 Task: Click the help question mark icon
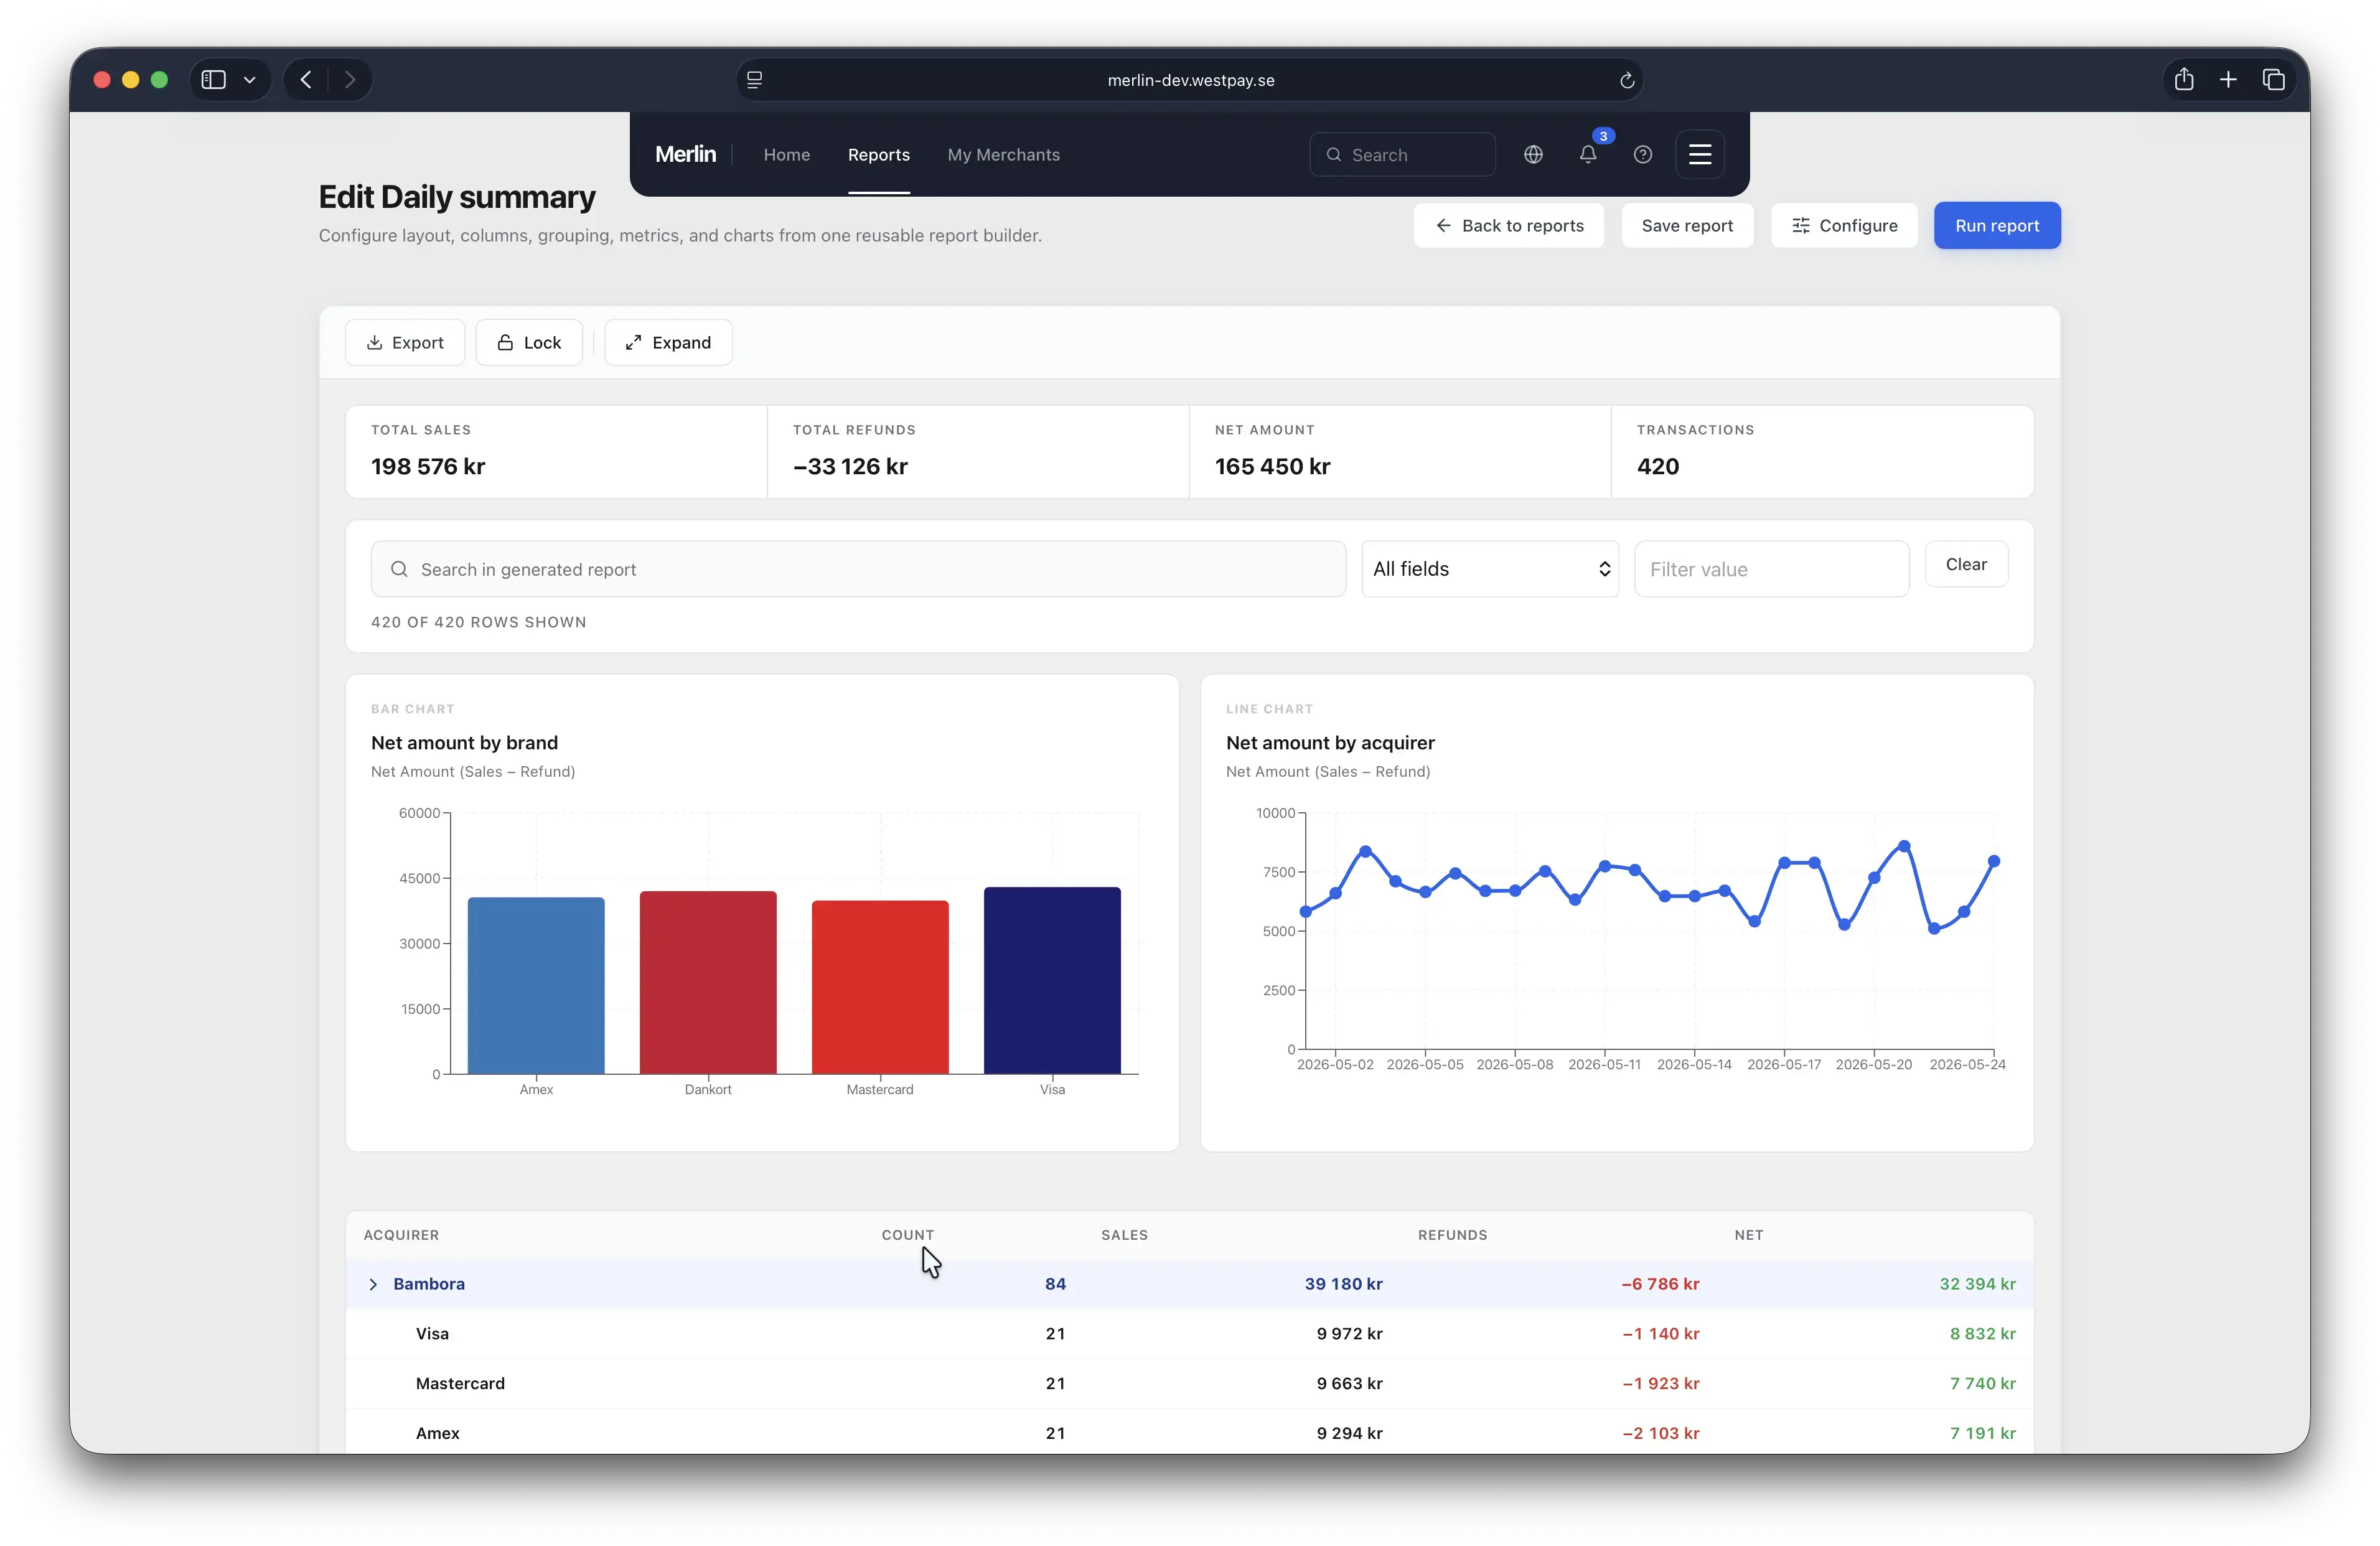click(1643, 155)
